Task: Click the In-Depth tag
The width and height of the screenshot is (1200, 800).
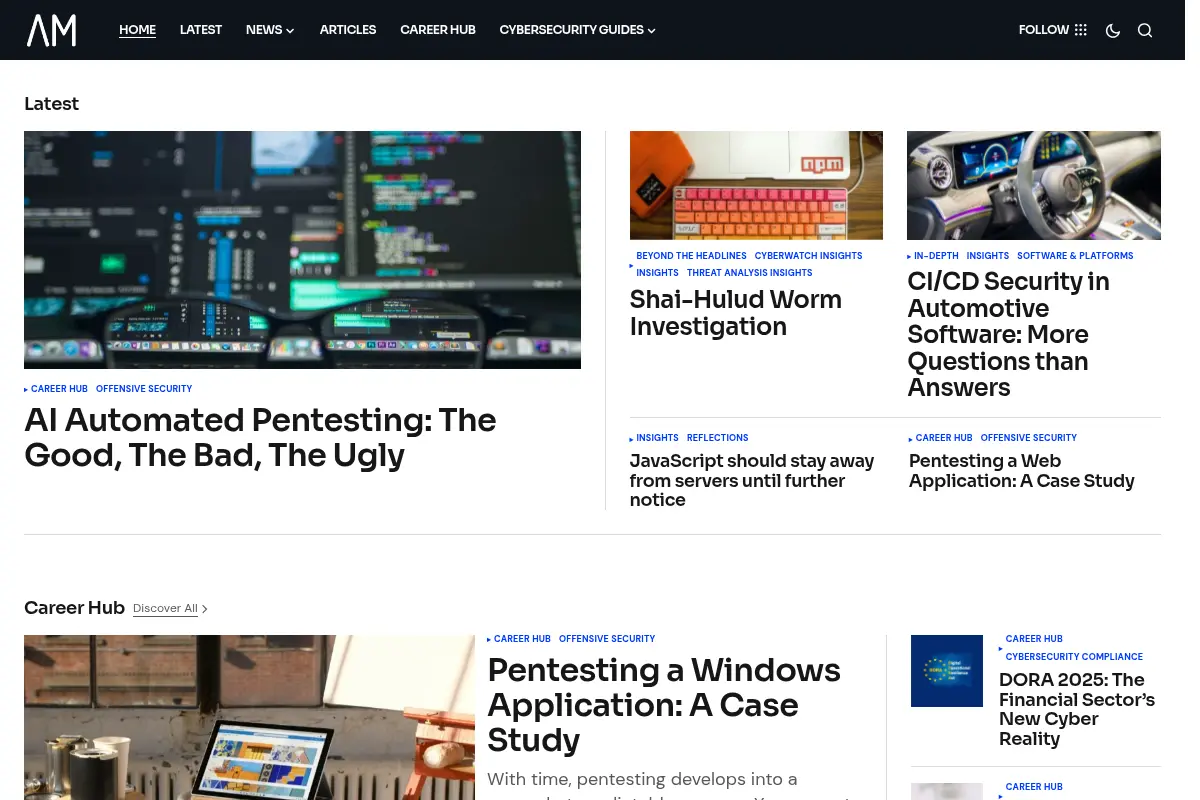Action: coord(936,256)
